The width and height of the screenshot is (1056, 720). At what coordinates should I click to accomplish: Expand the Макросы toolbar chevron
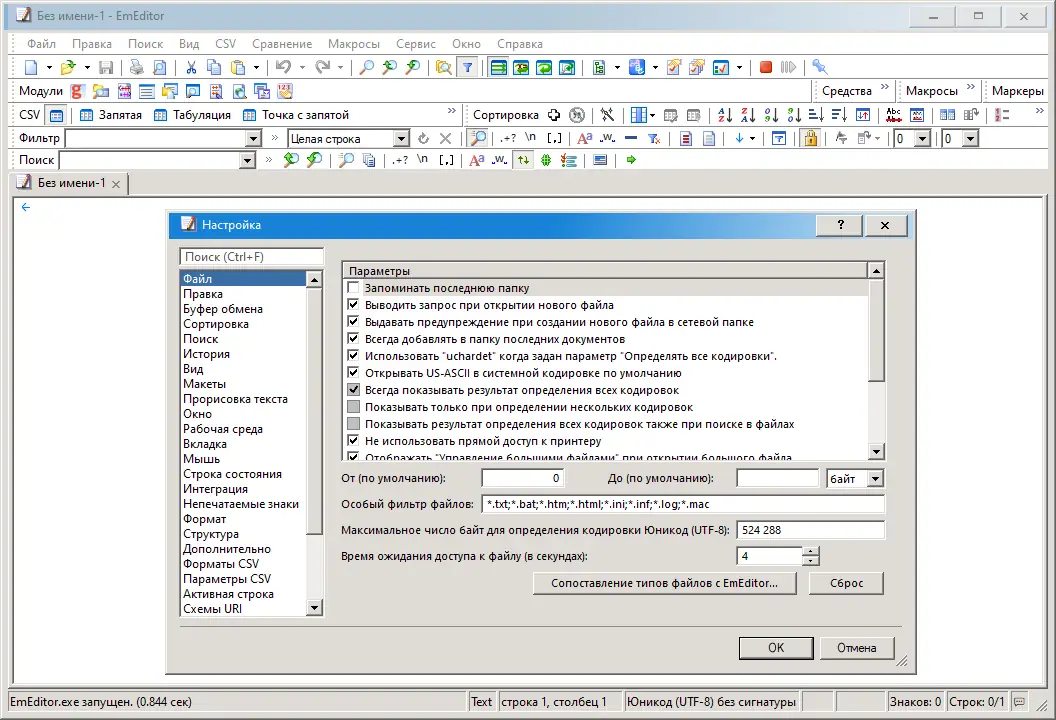pos(970,88)
